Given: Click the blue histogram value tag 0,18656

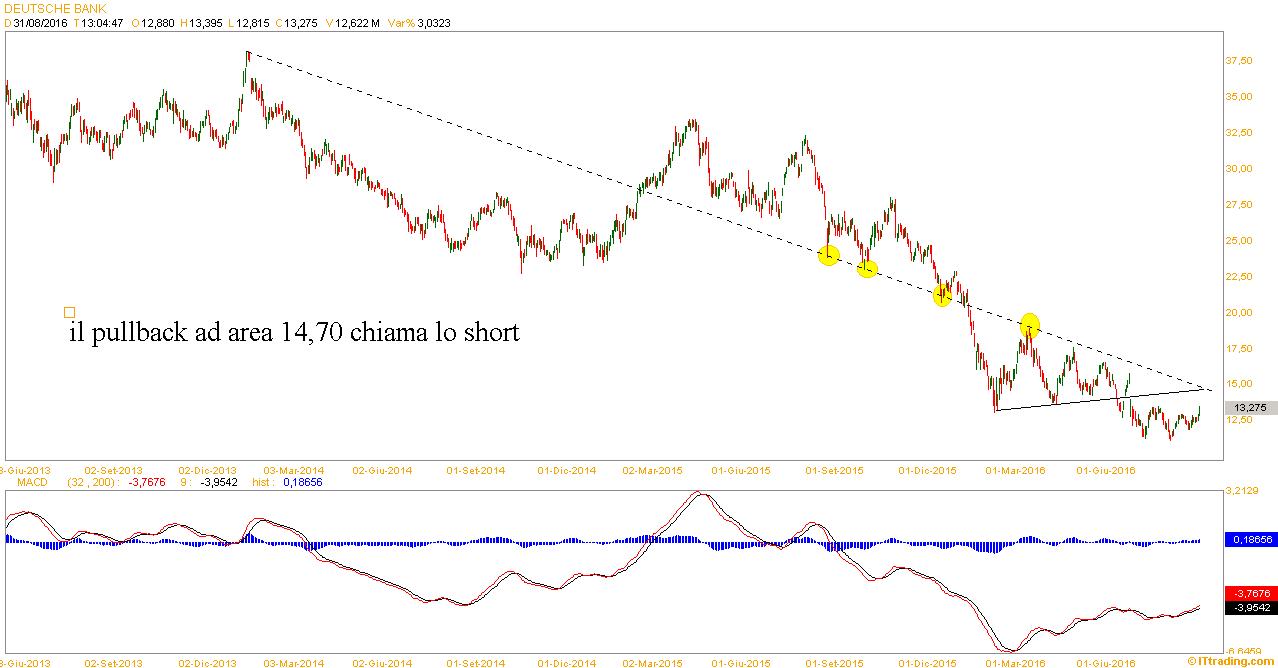Looking at the screenshot, I should pos(1250,539).
